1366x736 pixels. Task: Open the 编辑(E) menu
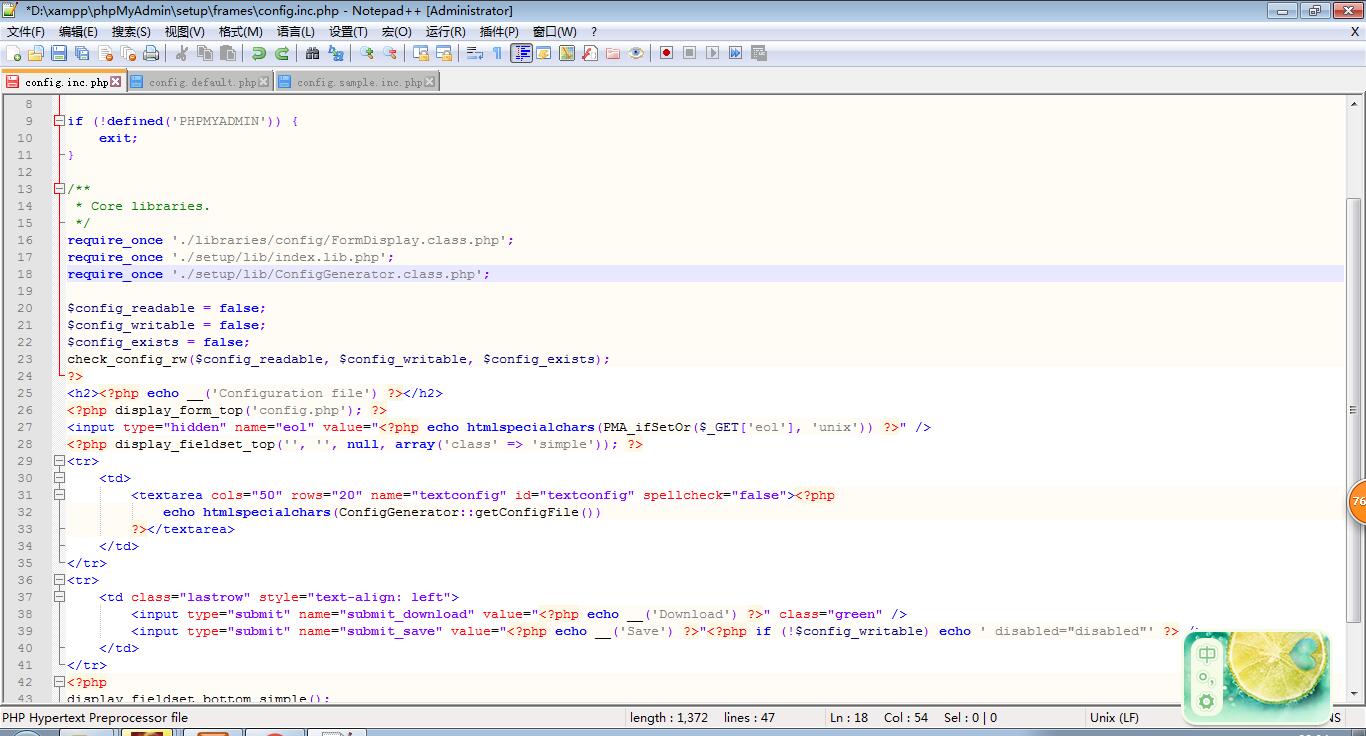[78, 32]
